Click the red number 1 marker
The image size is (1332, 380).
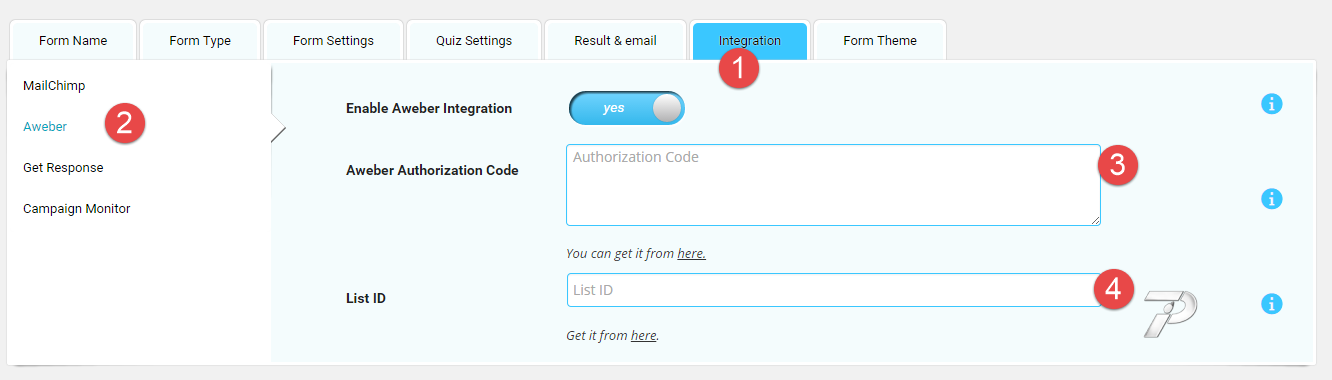738,69
